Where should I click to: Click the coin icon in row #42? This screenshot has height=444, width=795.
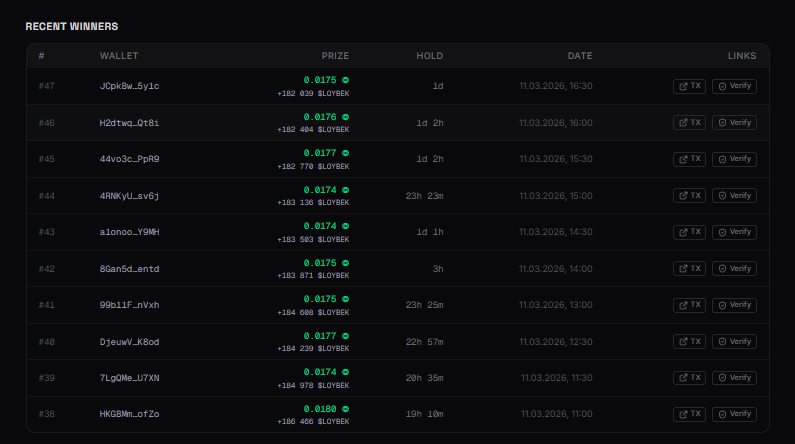pos(345,263)
